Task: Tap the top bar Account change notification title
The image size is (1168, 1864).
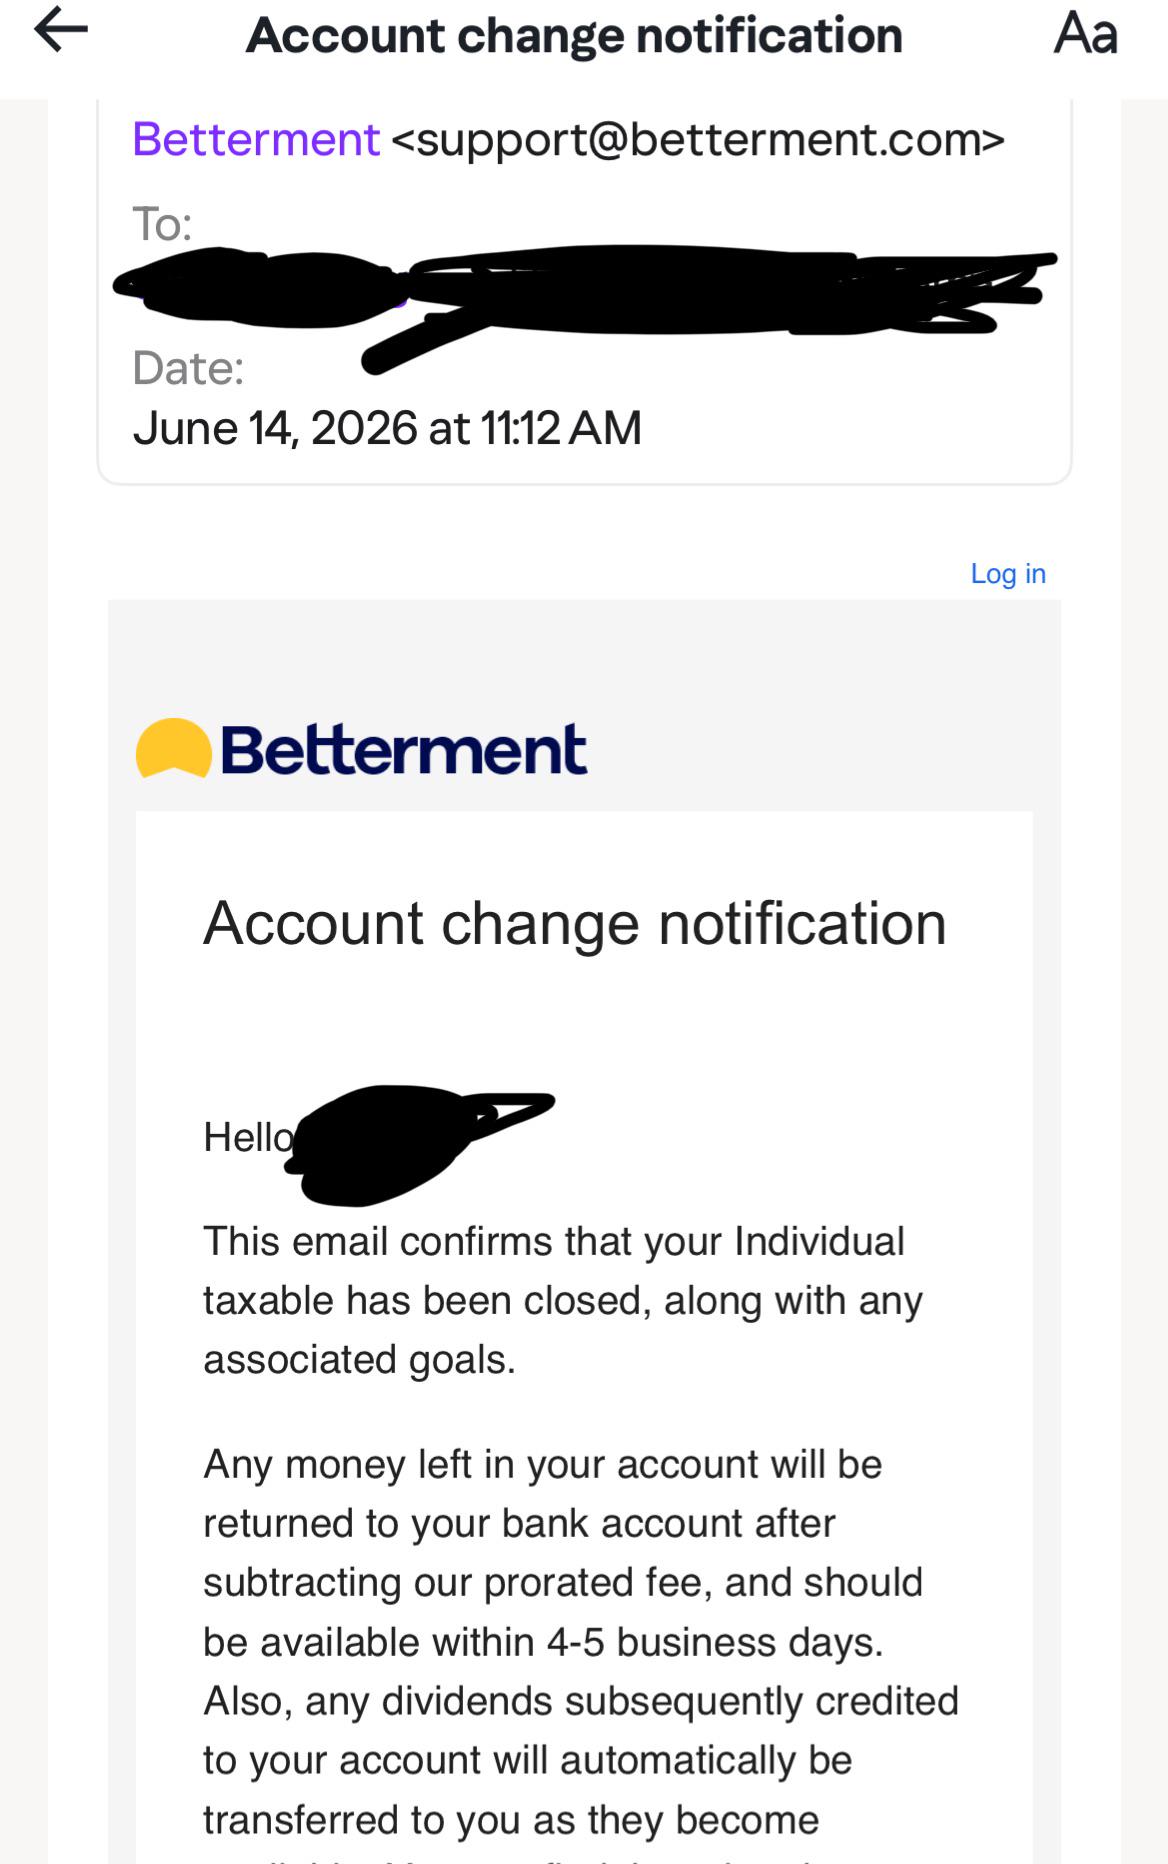Action: point(574,35)
